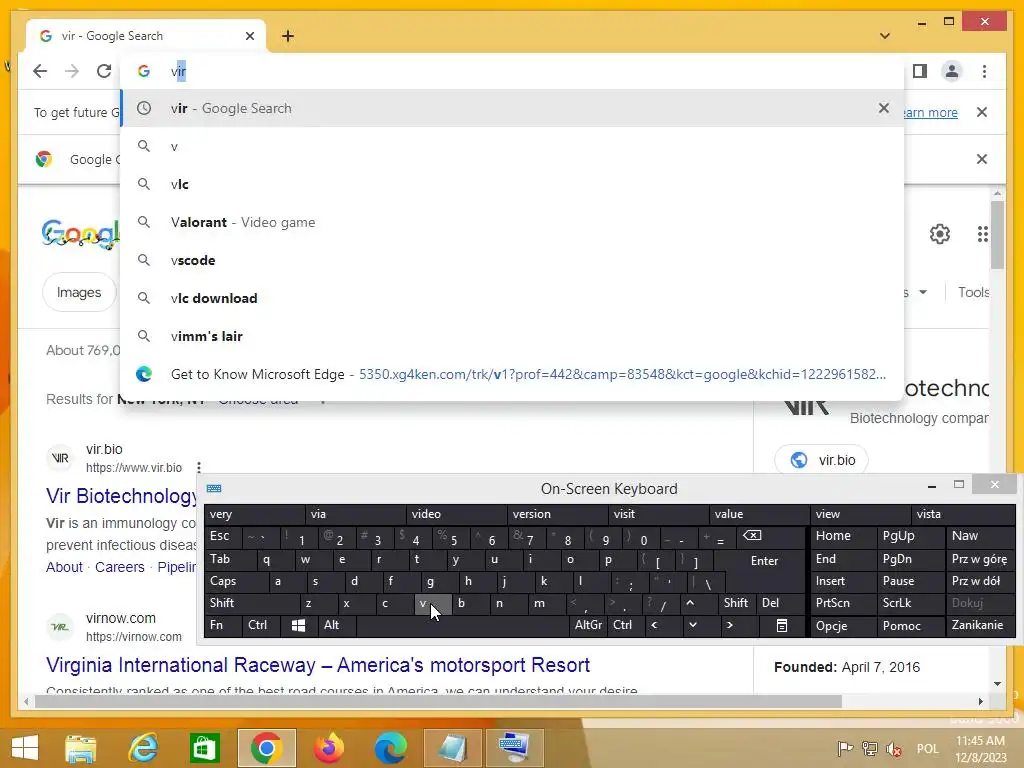The image size is (1024, 768).
Task: Toggle Chrome side panel icon
Action: coord(920,71)
